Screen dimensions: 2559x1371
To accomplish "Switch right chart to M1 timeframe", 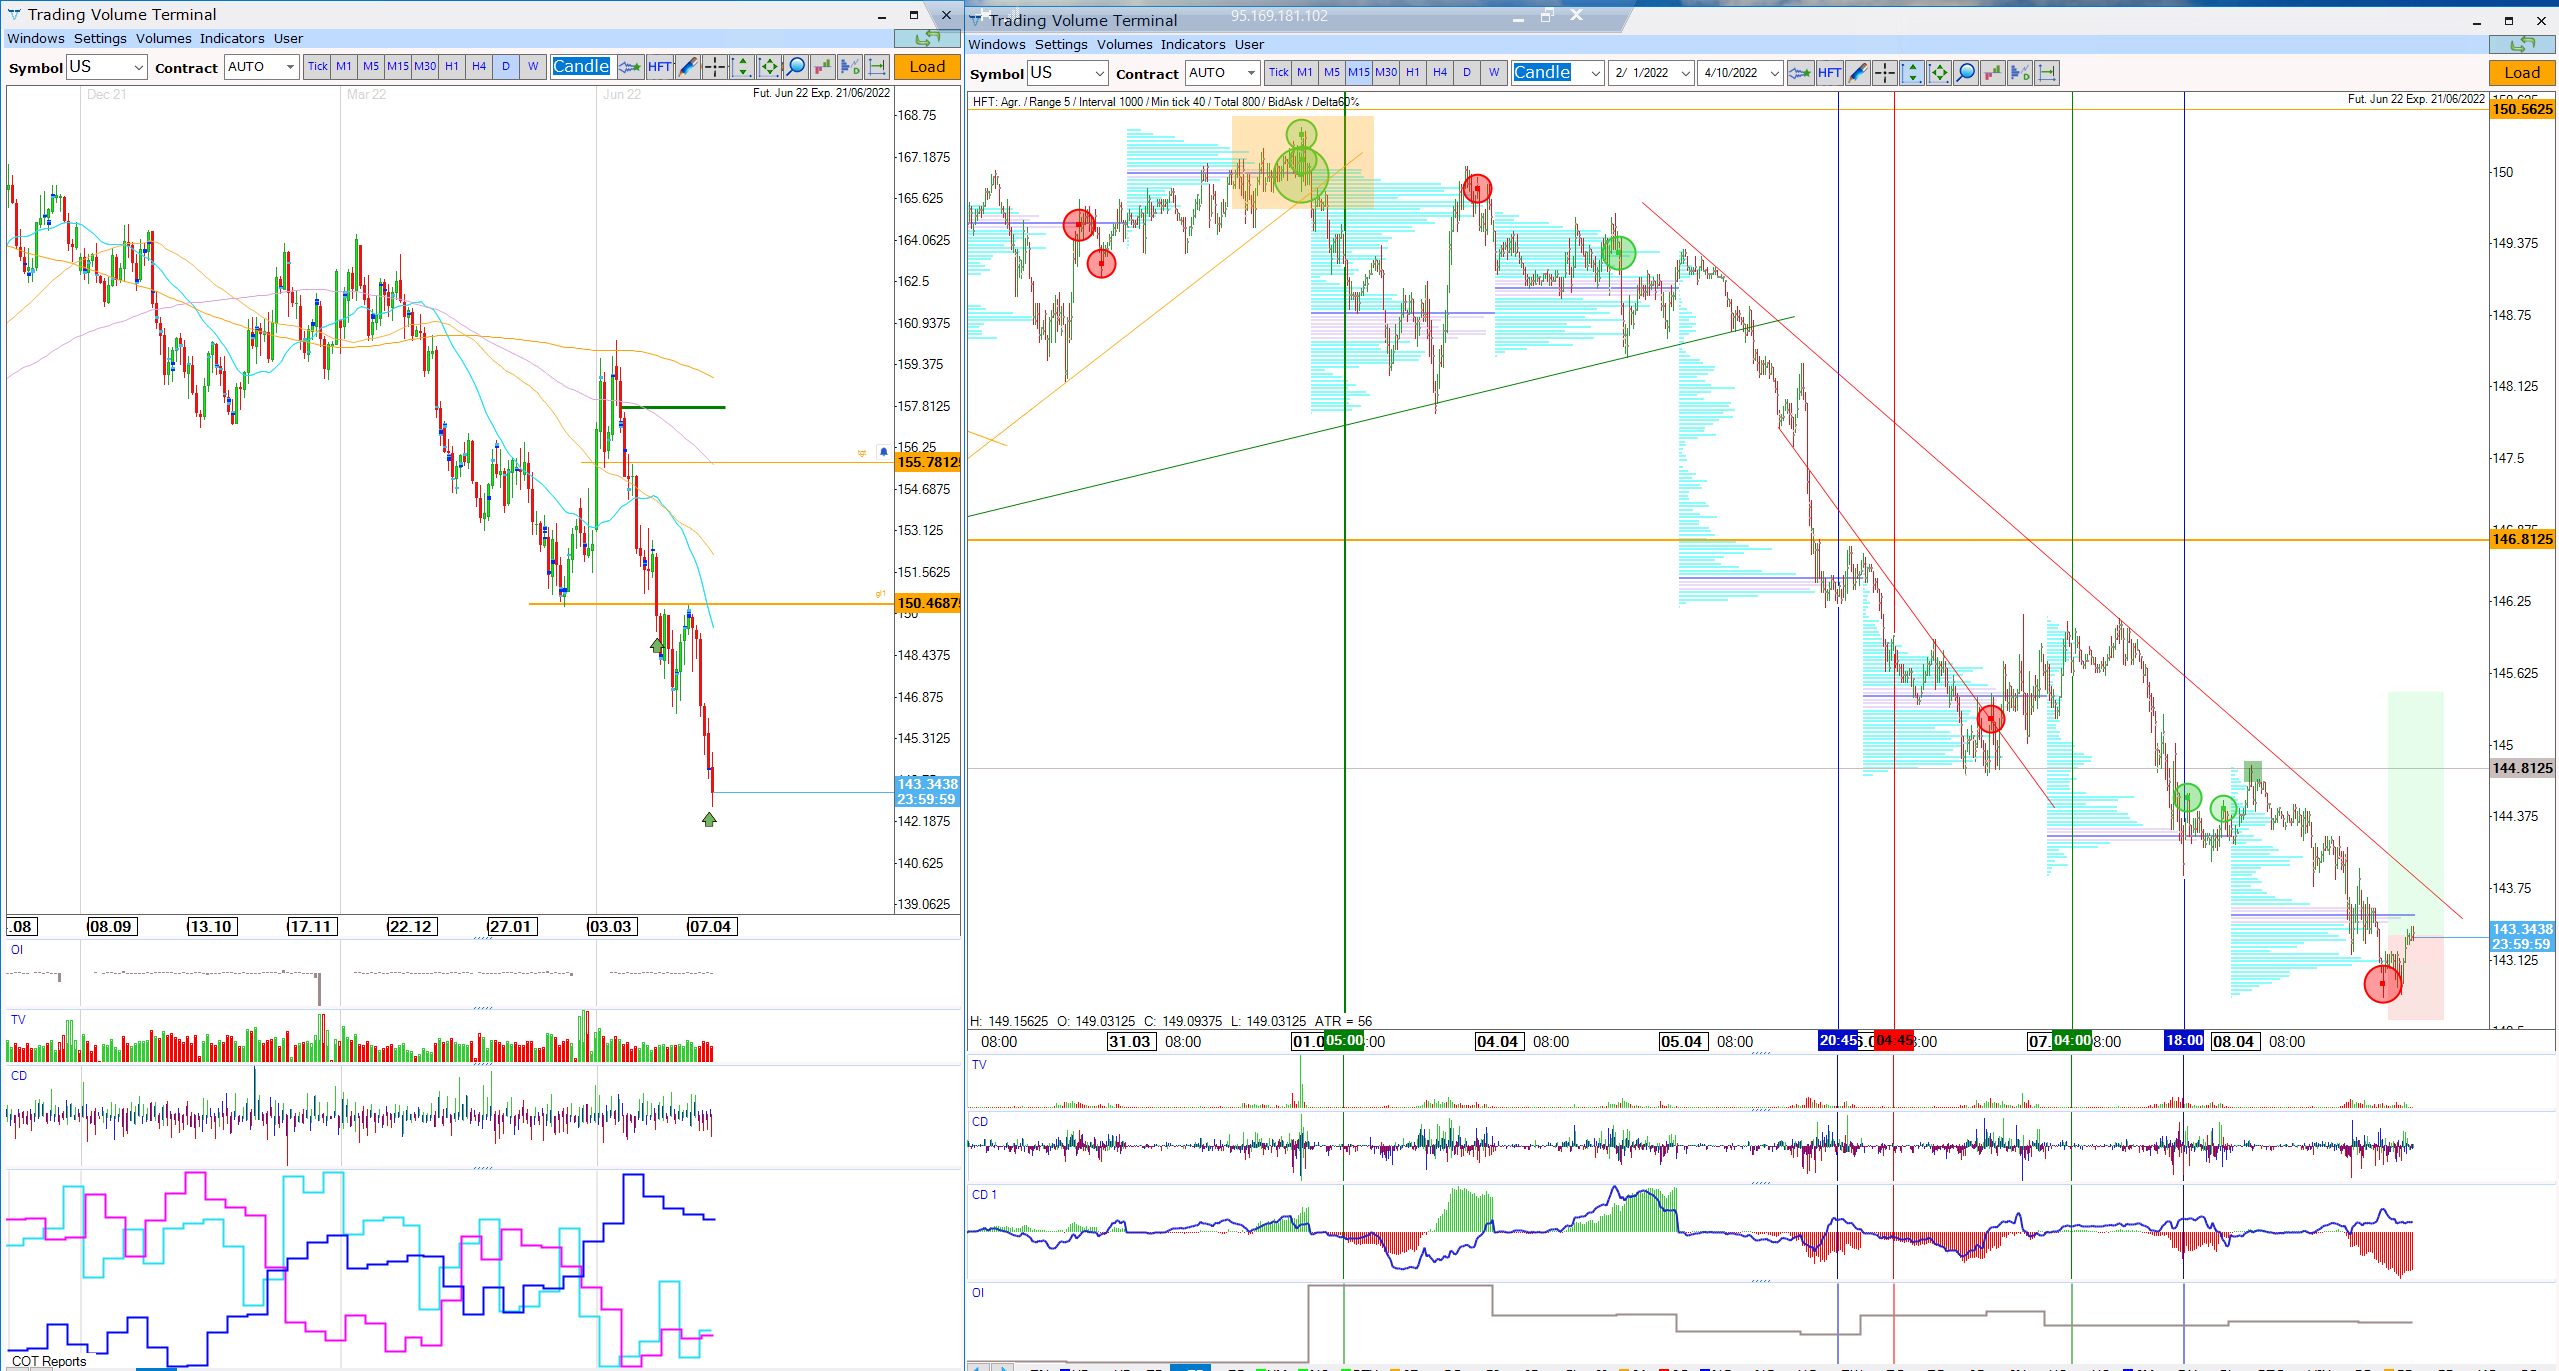I will (x=1305, y=73).
